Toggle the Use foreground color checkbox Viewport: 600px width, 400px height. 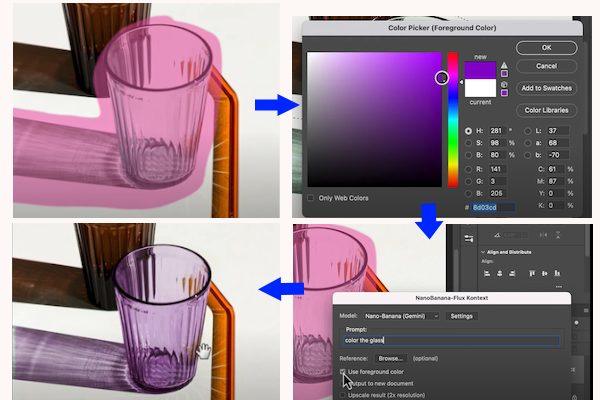click(x=341, y=372)
